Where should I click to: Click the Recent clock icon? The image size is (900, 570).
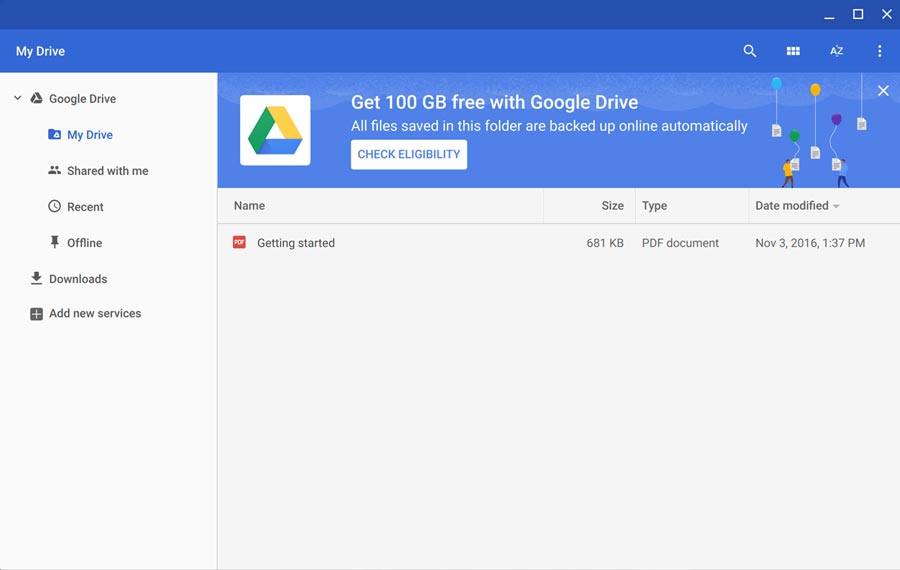[55, 206]
